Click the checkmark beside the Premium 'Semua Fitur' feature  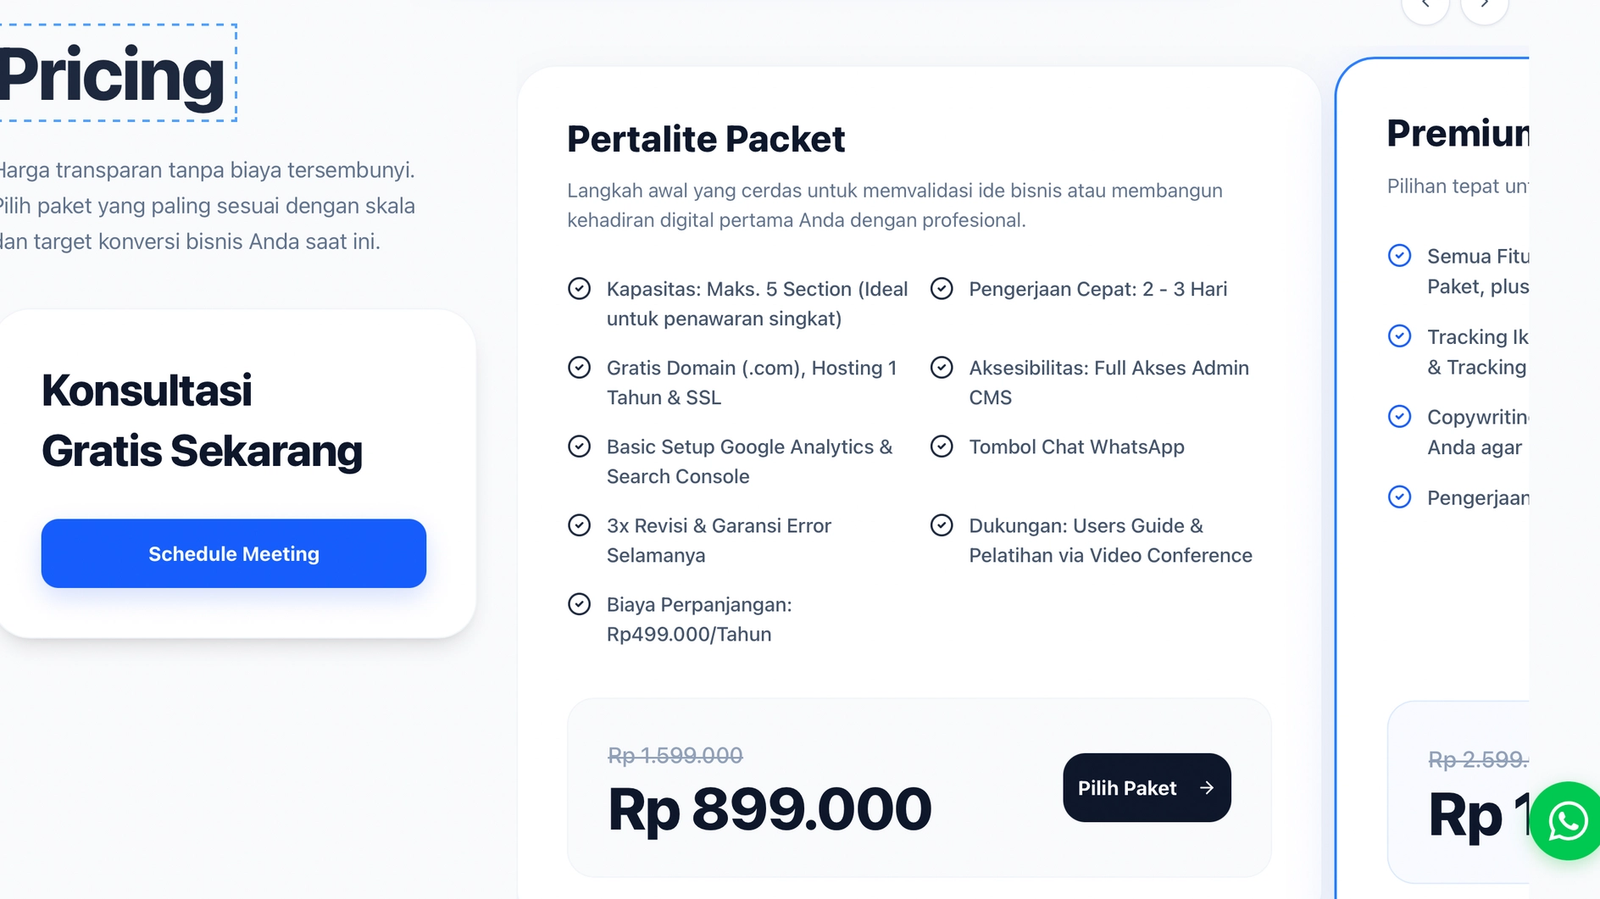pyautogui.click(x=1399, y=256)
